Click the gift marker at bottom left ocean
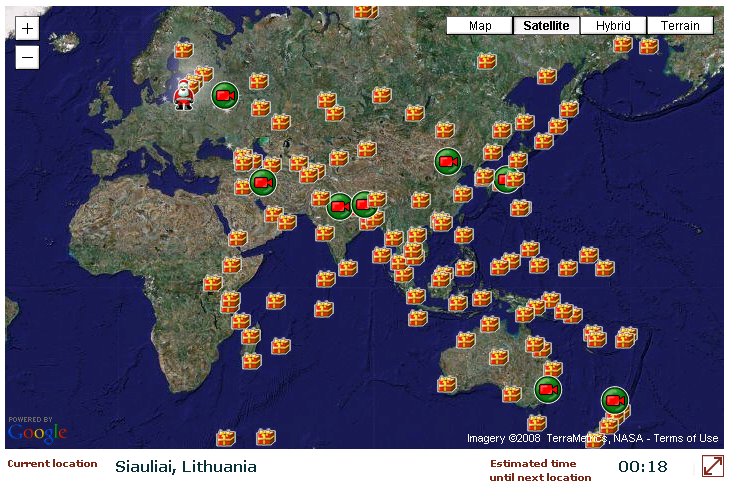The width and height of the screenshot is (738, 504). pos(225,438)
